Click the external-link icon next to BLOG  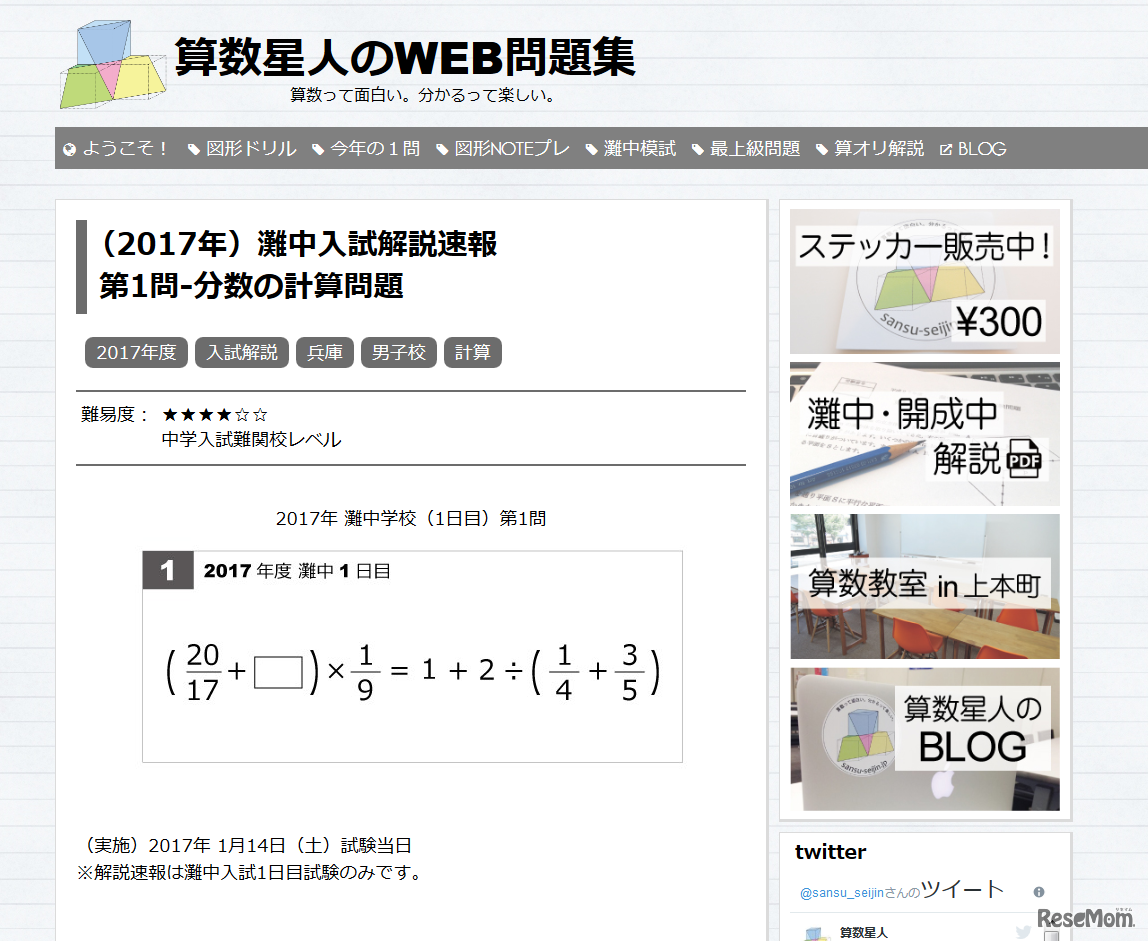pyautogui.click(x=945, y=148)
